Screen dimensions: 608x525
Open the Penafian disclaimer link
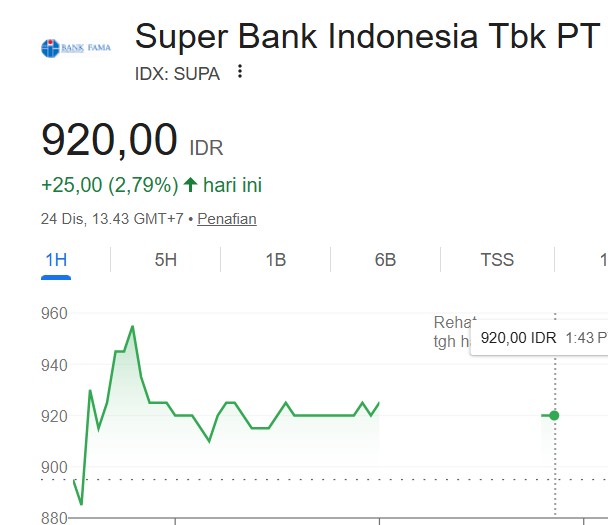pos(227,218)
